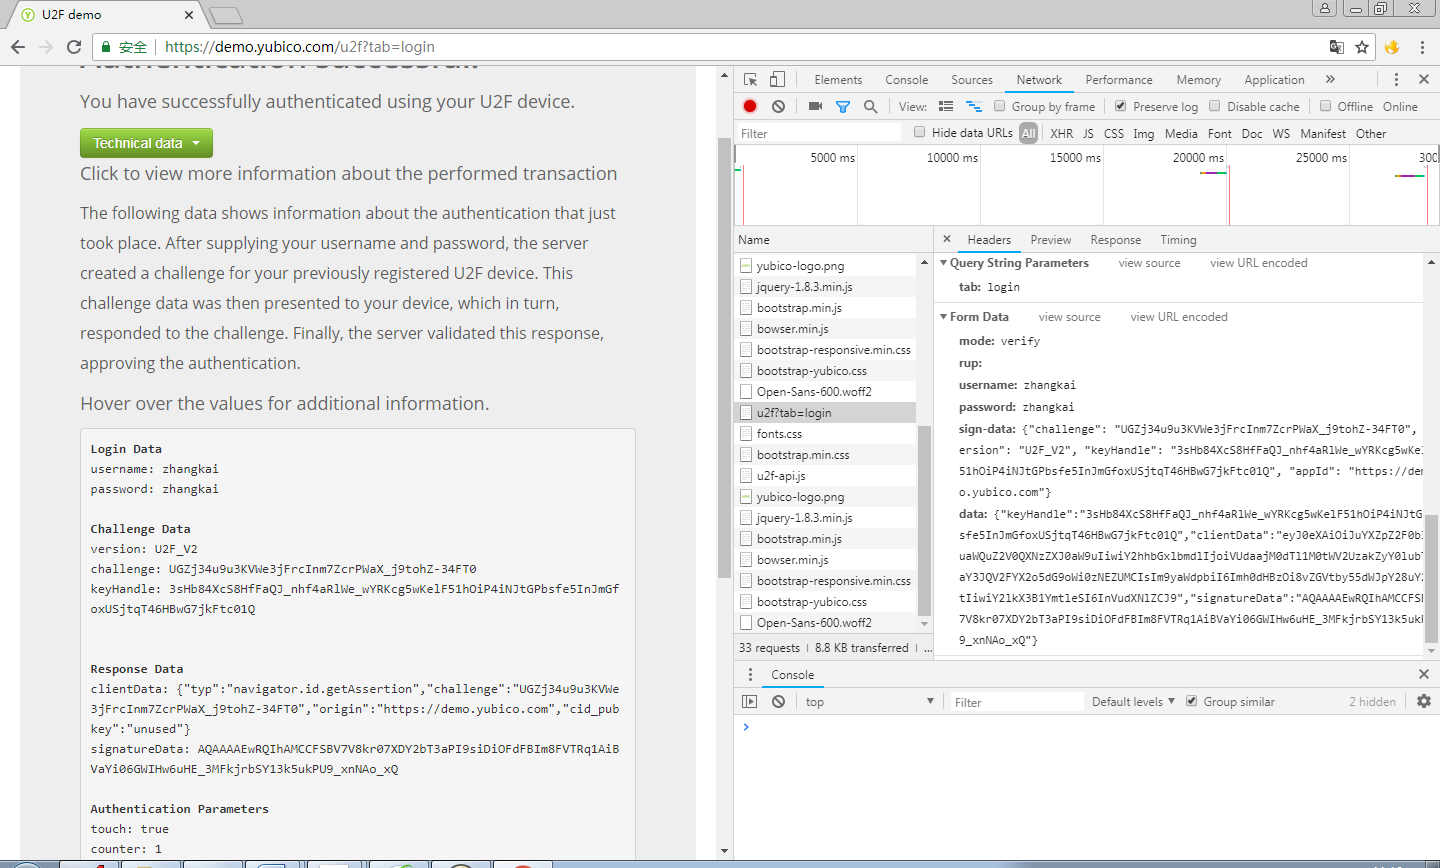Select the Timing tab of the request
This screenshot has height=868, width=1440.
(1178, 240)
